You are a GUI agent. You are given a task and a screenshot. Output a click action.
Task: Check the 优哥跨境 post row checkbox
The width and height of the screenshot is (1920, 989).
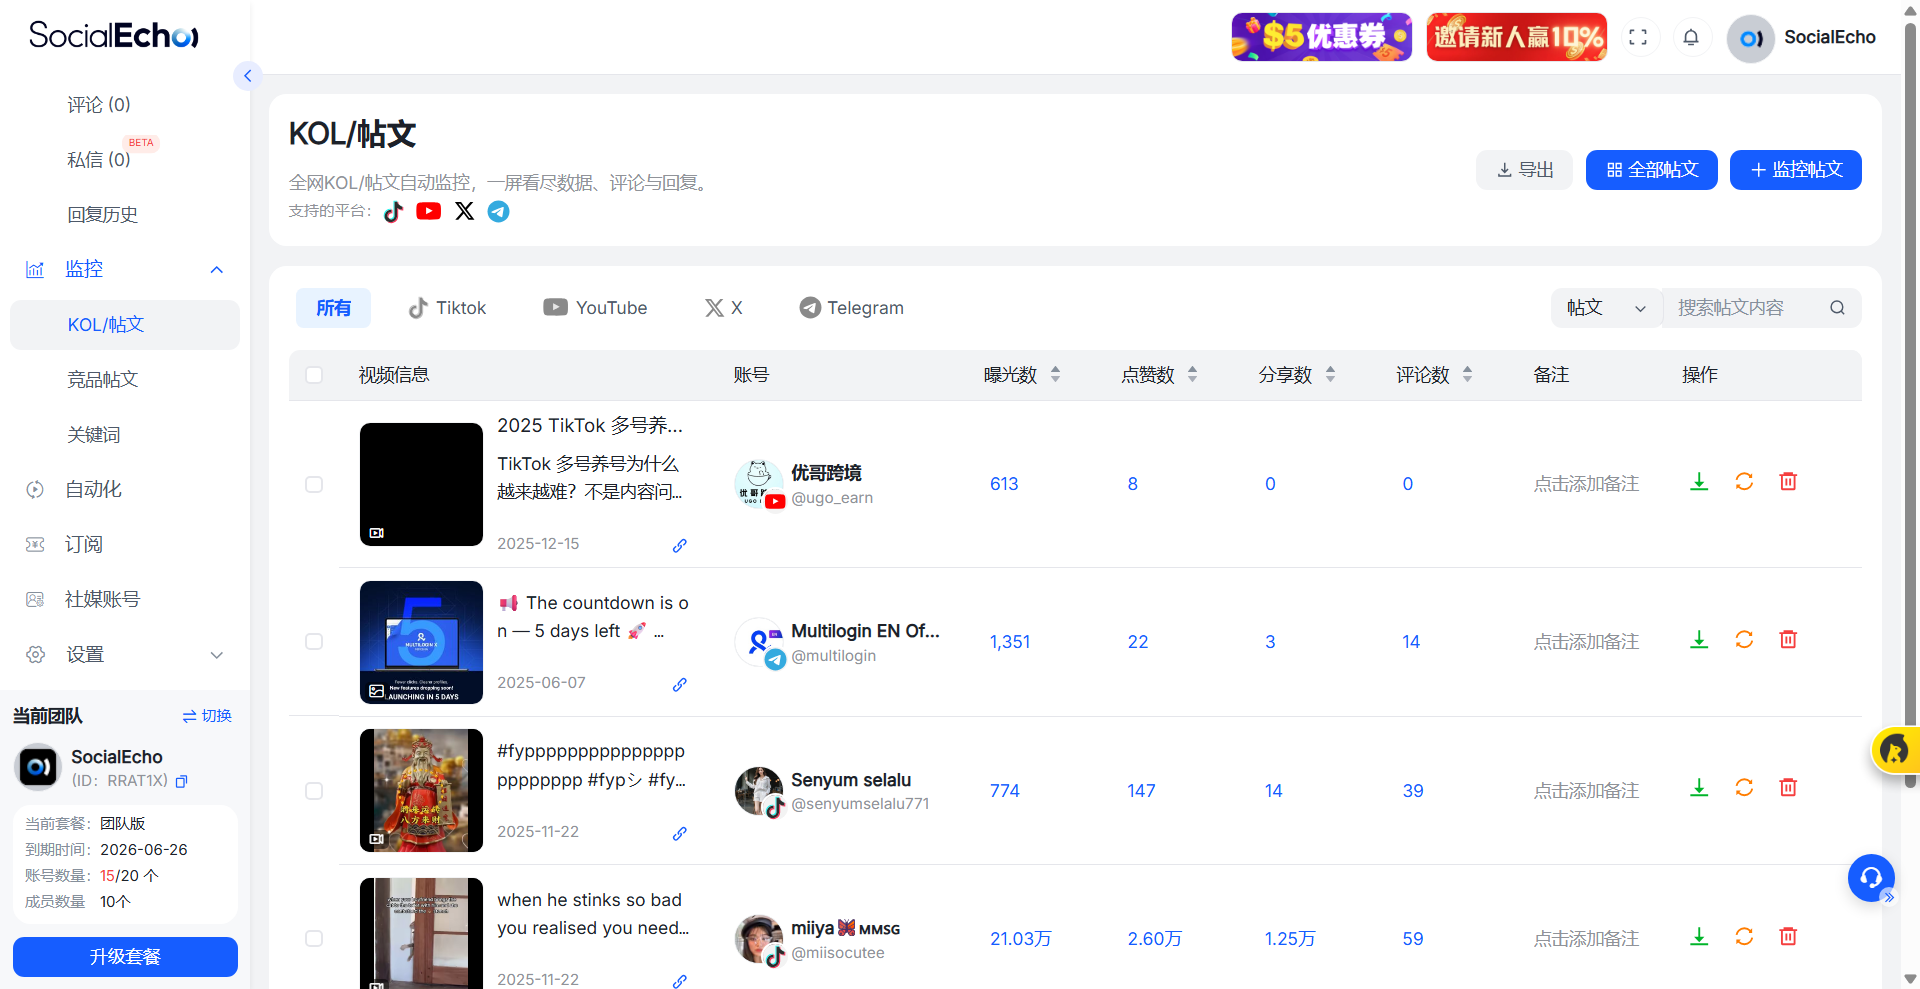coord(314,484)
